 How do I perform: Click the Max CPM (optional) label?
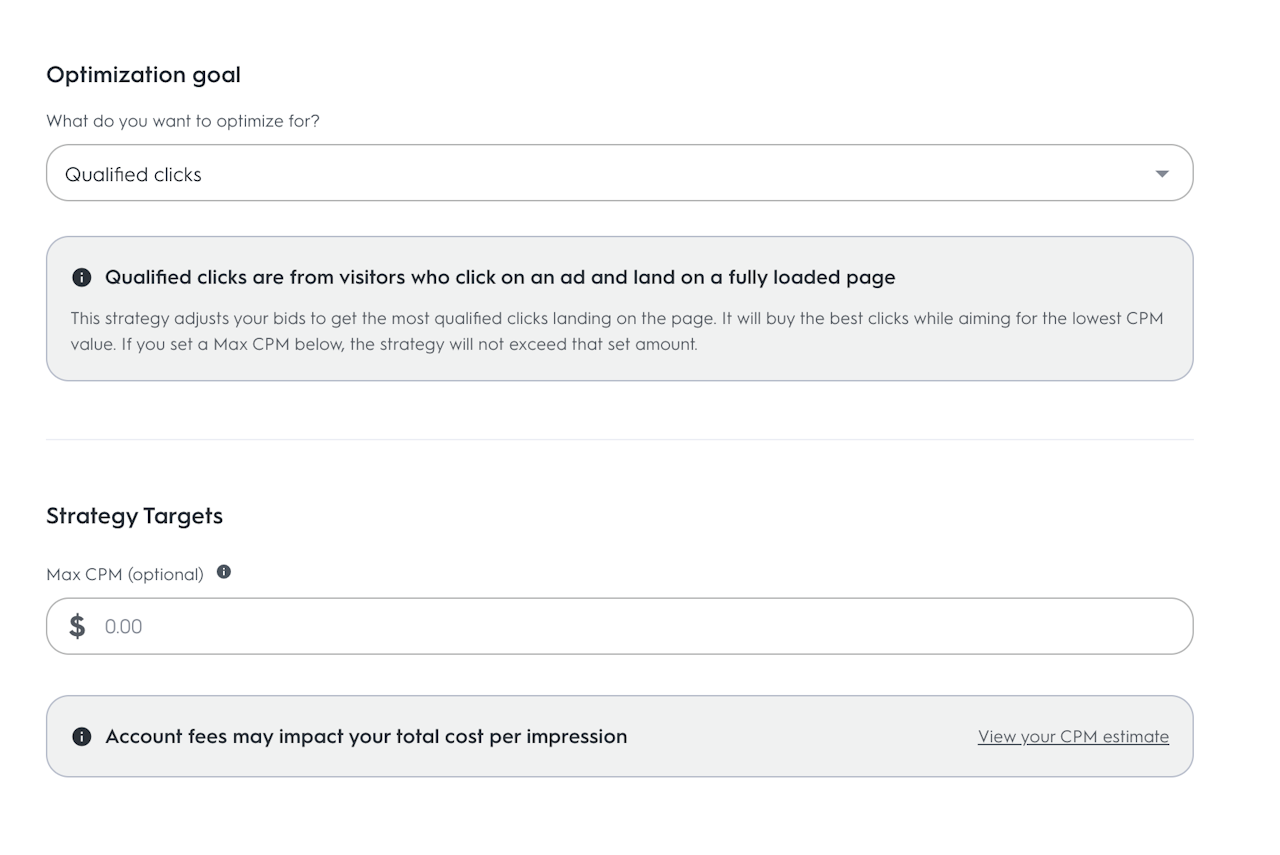125,574
